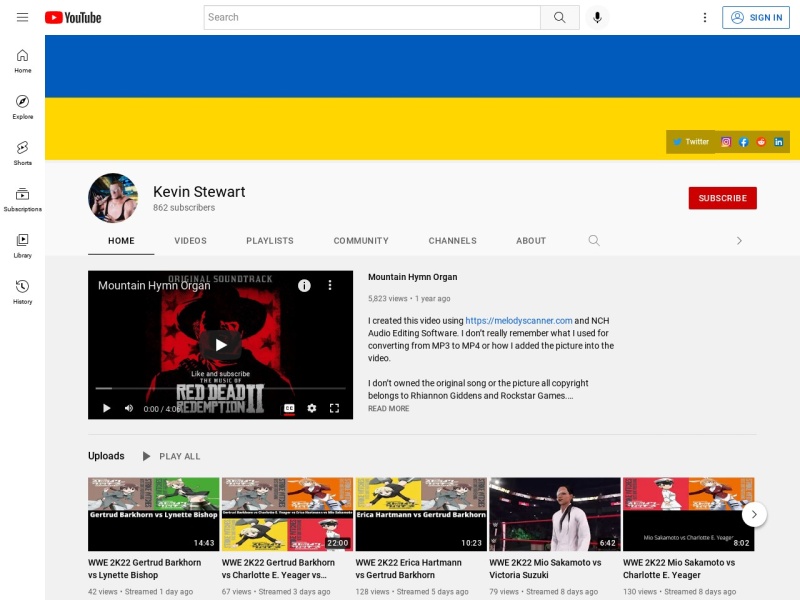Click Kevin Stewart's channel avatar
Screen dimensions: 800x600
(113, 198)
